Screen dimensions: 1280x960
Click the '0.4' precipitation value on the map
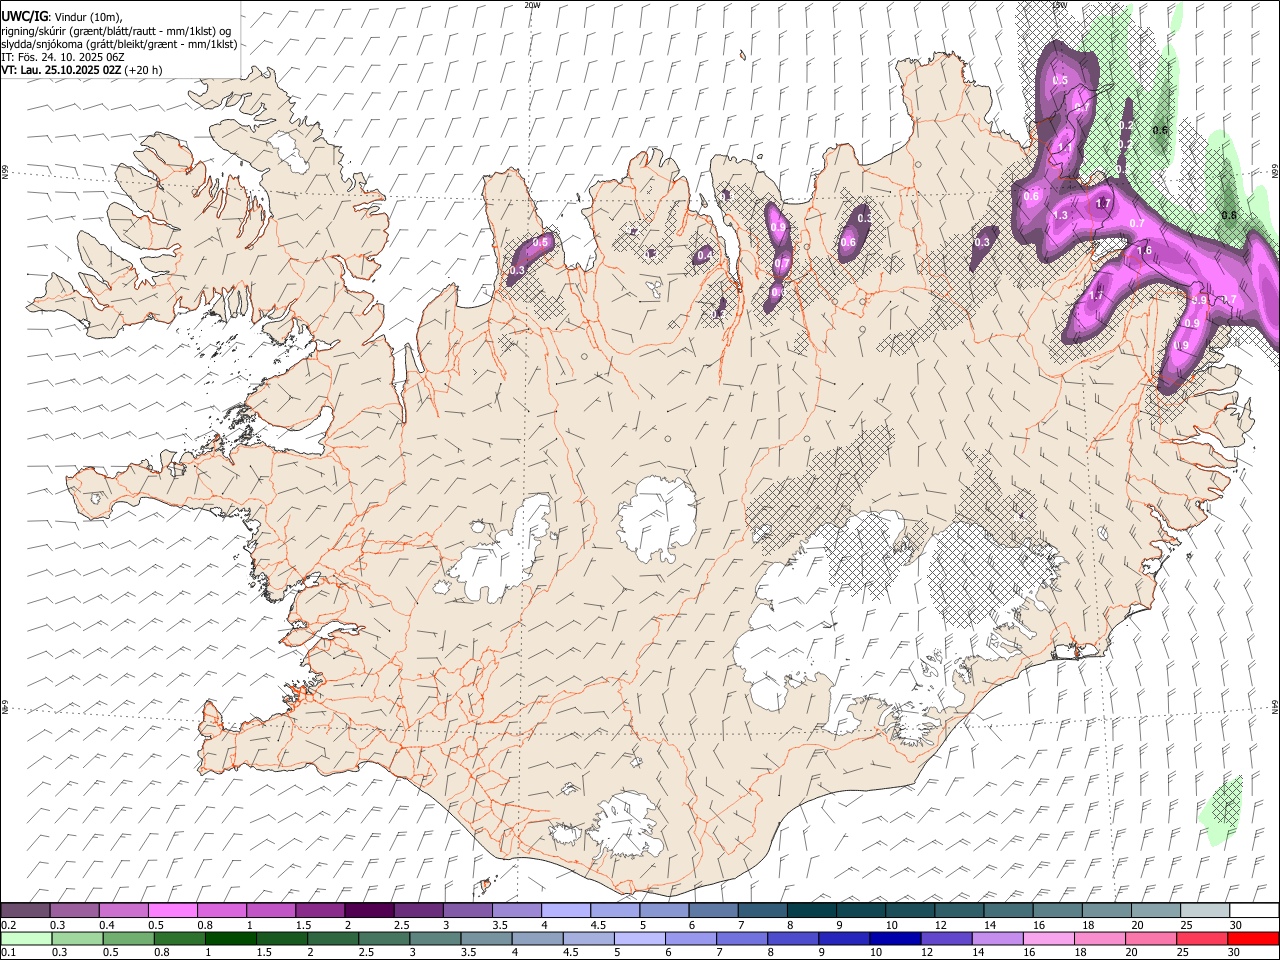click(704, 256)
